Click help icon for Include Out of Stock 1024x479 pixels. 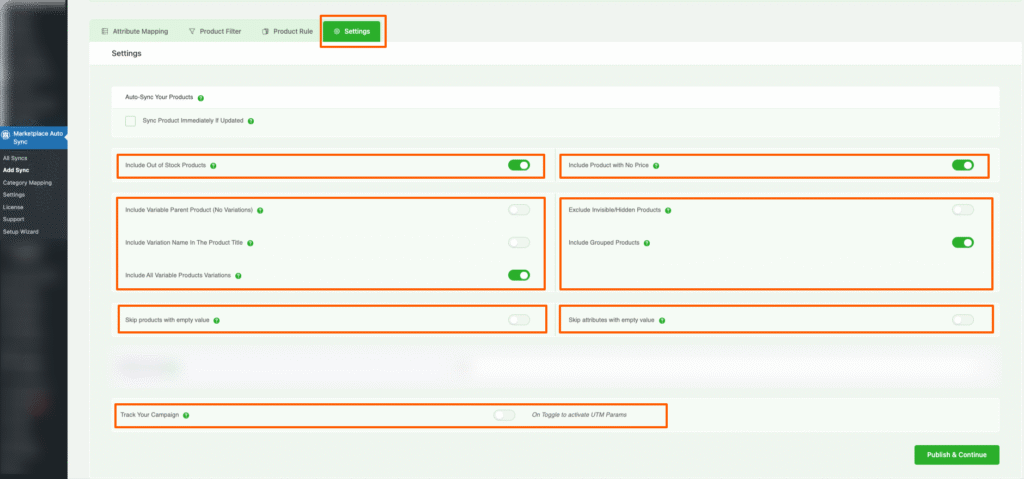coord(214,166)
